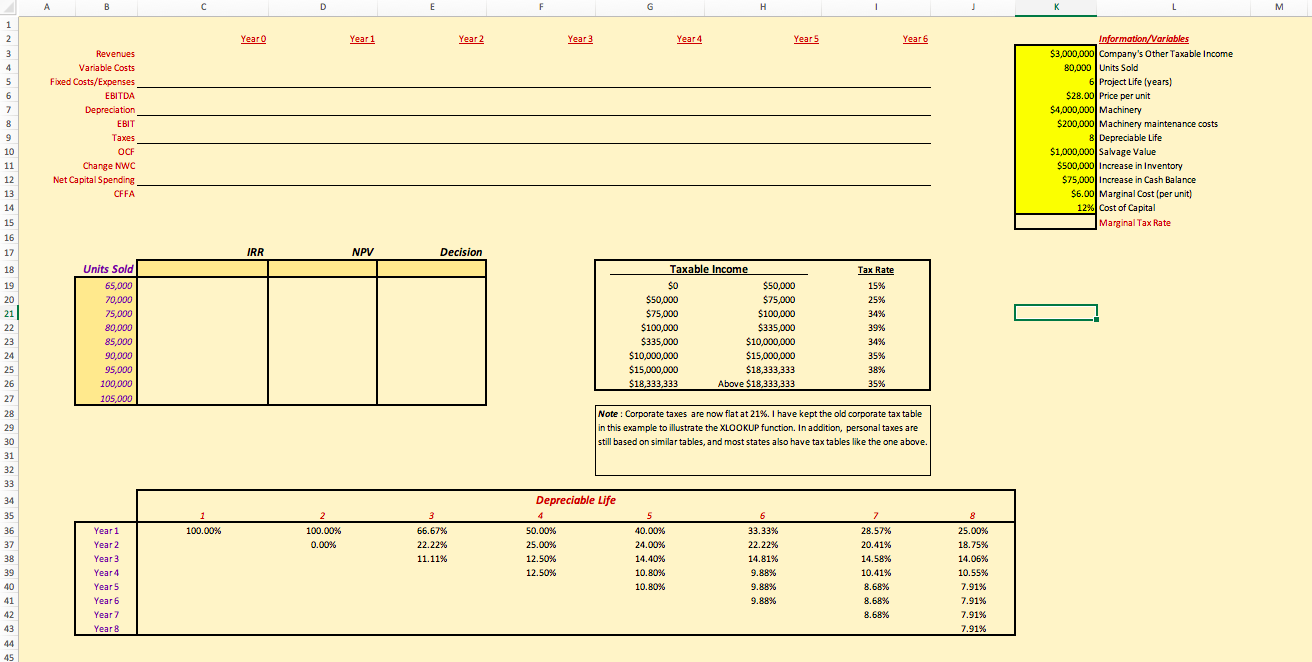The image size is (1312, 662).
Task: Click the empty Marginal Tax Rate input cell
Action: [1055, 222]
